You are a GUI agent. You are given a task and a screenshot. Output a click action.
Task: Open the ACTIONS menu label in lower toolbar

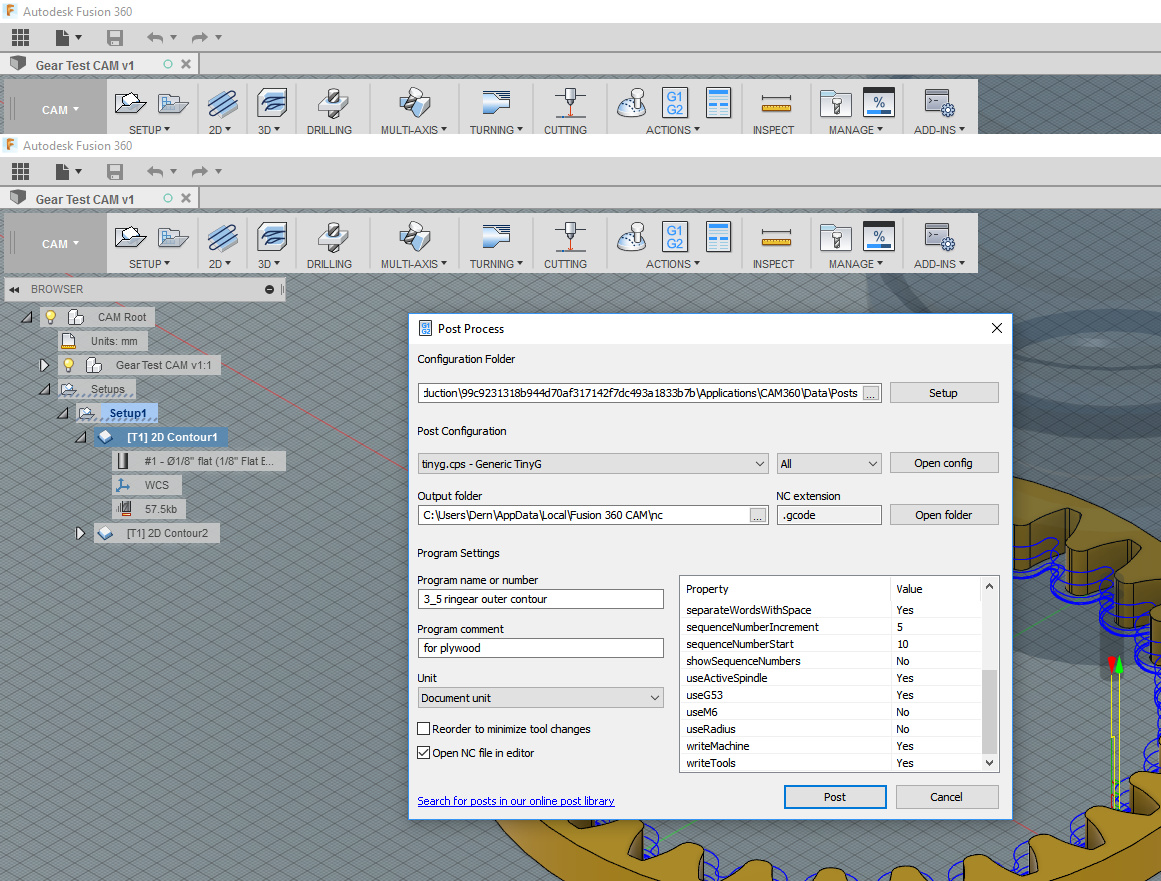672,264
